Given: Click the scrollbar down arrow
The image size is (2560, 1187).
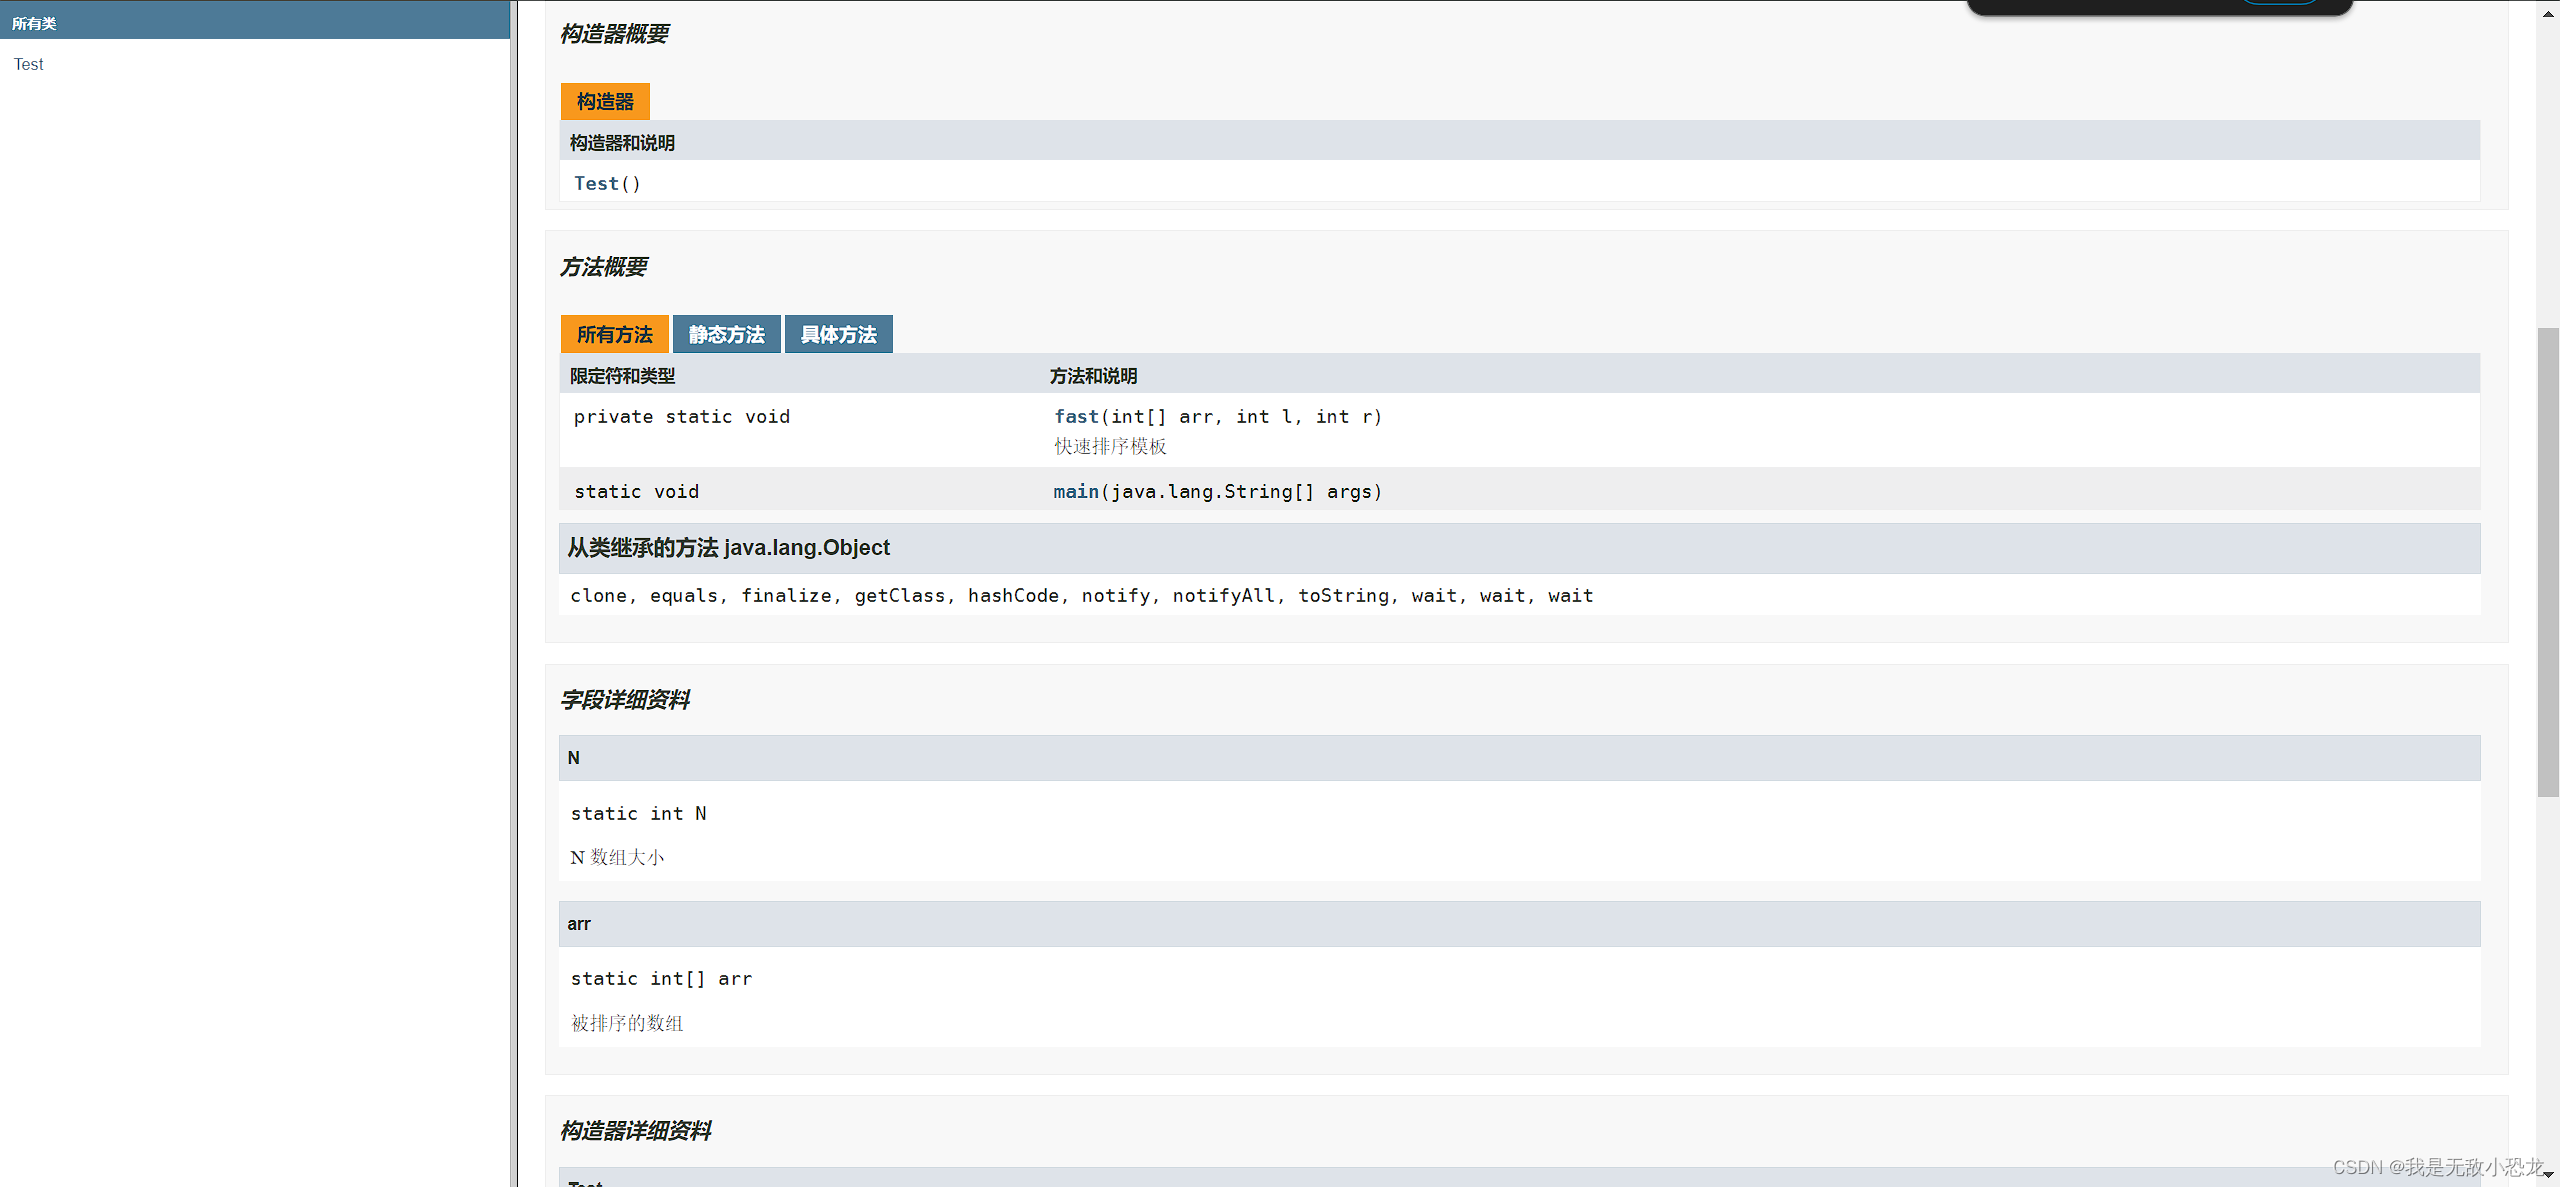Looking at the screenshot, I should (x=2548, y=1175).
